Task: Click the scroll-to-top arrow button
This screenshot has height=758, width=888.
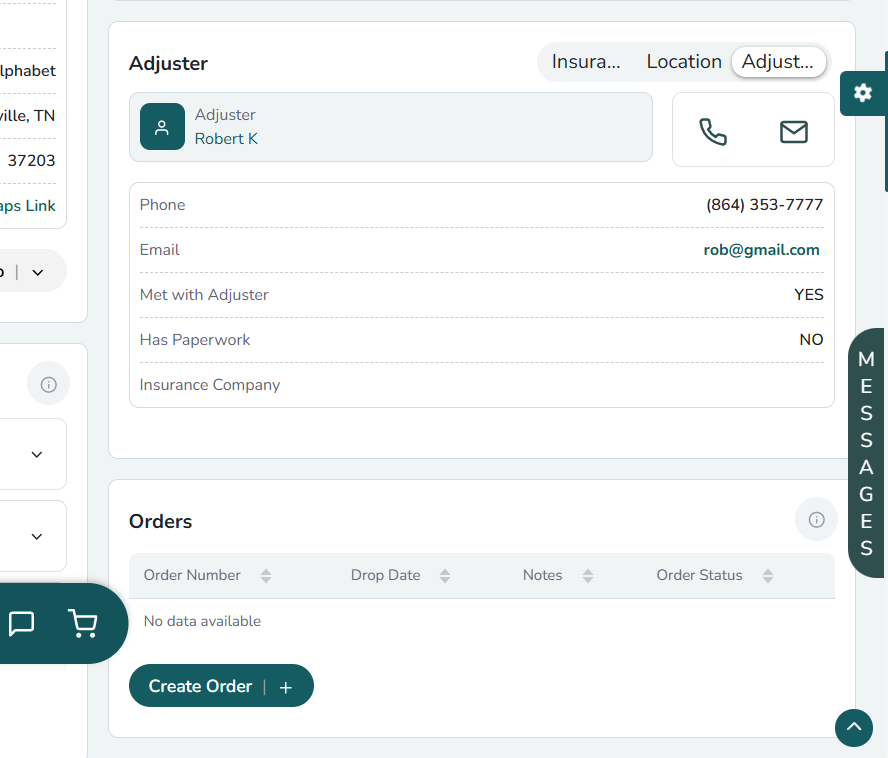Action: (853, 727)
